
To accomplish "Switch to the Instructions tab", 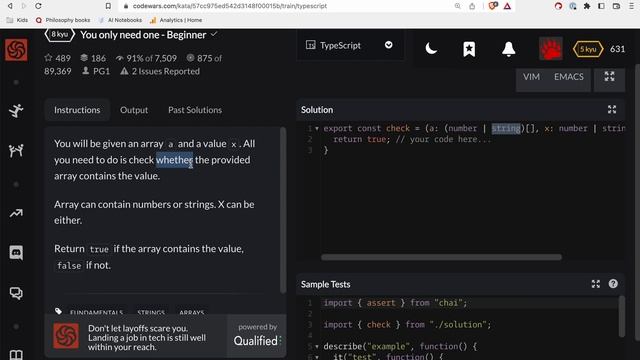I will [x=77, y=110].
